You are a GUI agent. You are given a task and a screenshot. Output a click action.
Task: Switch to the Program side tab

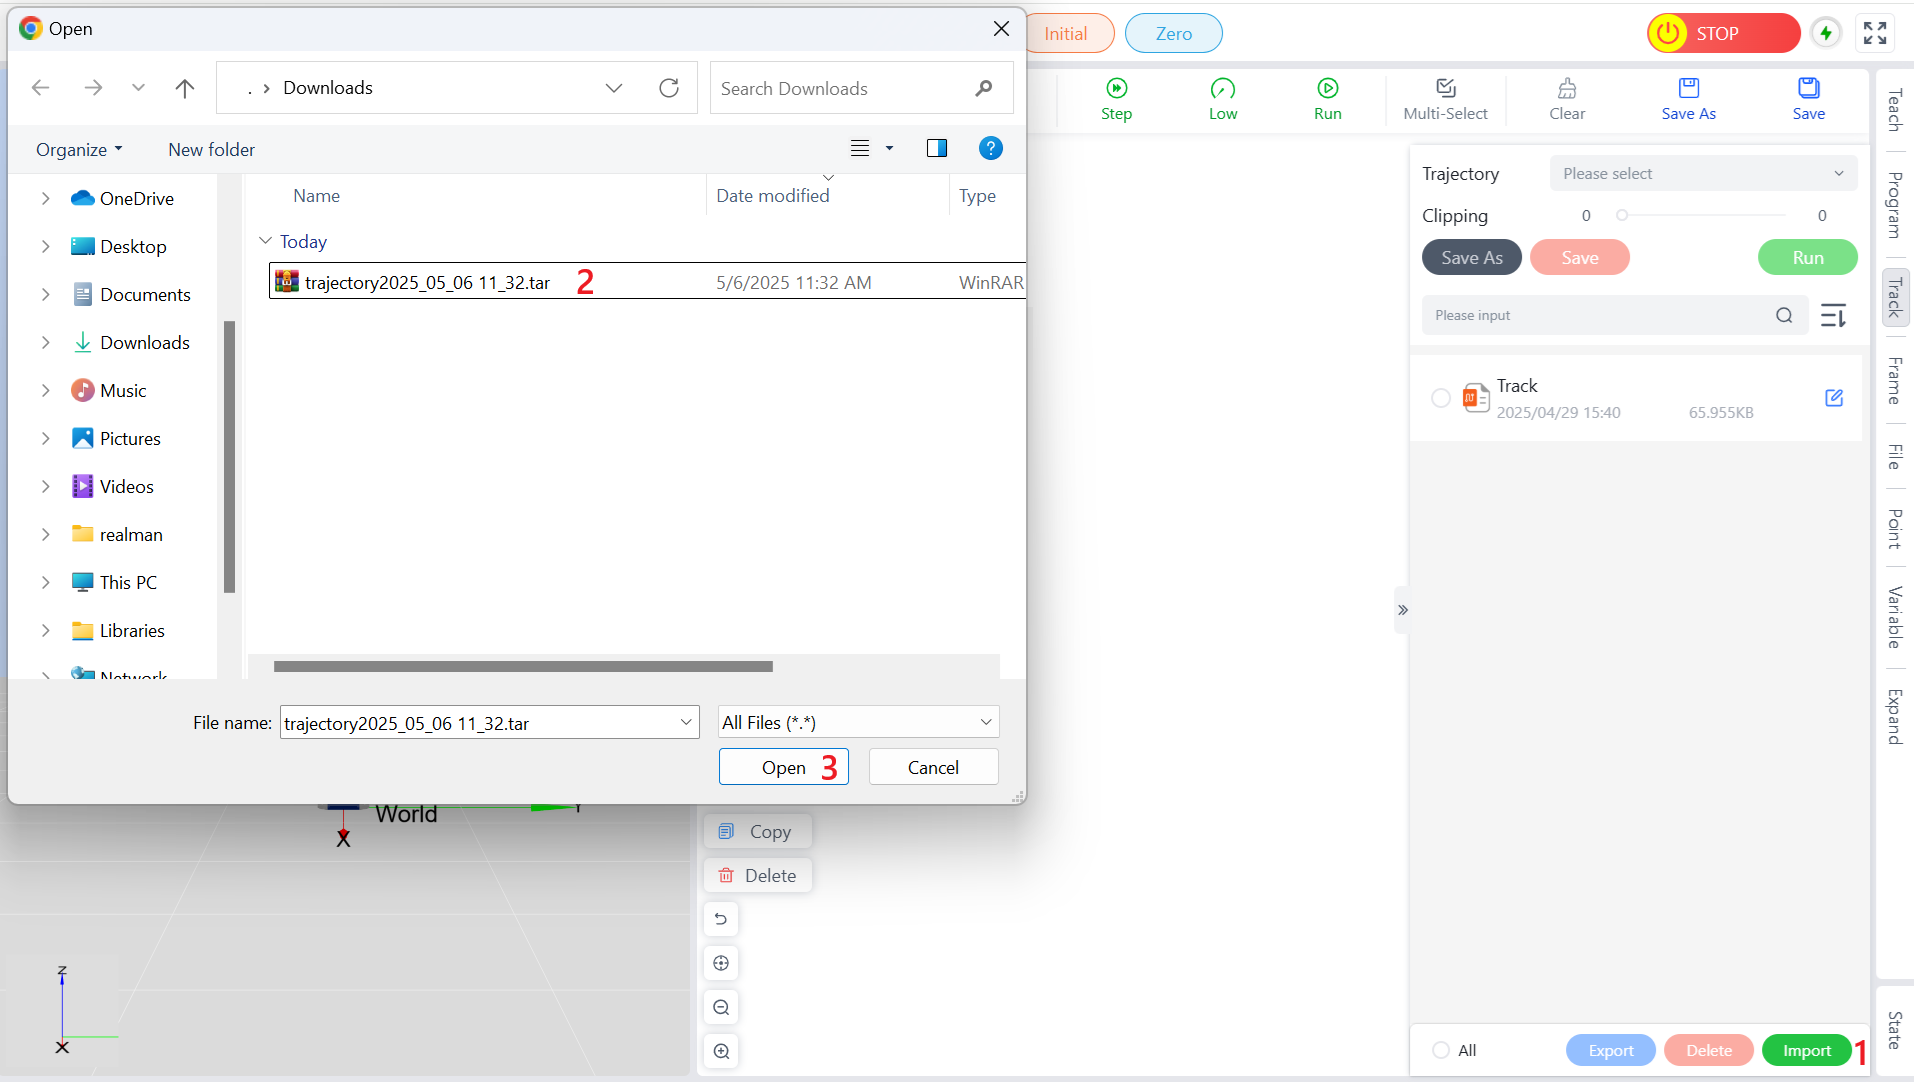[x=1894, y=205]
